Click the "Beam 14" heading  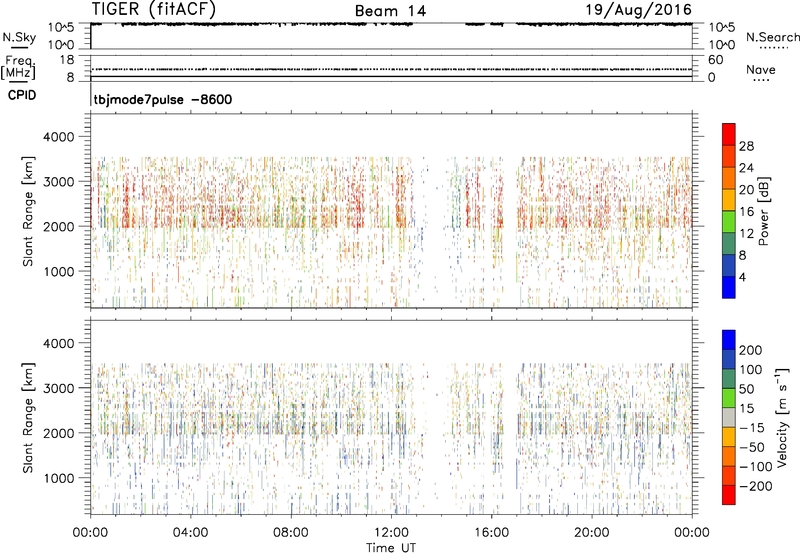pos(390,11)
